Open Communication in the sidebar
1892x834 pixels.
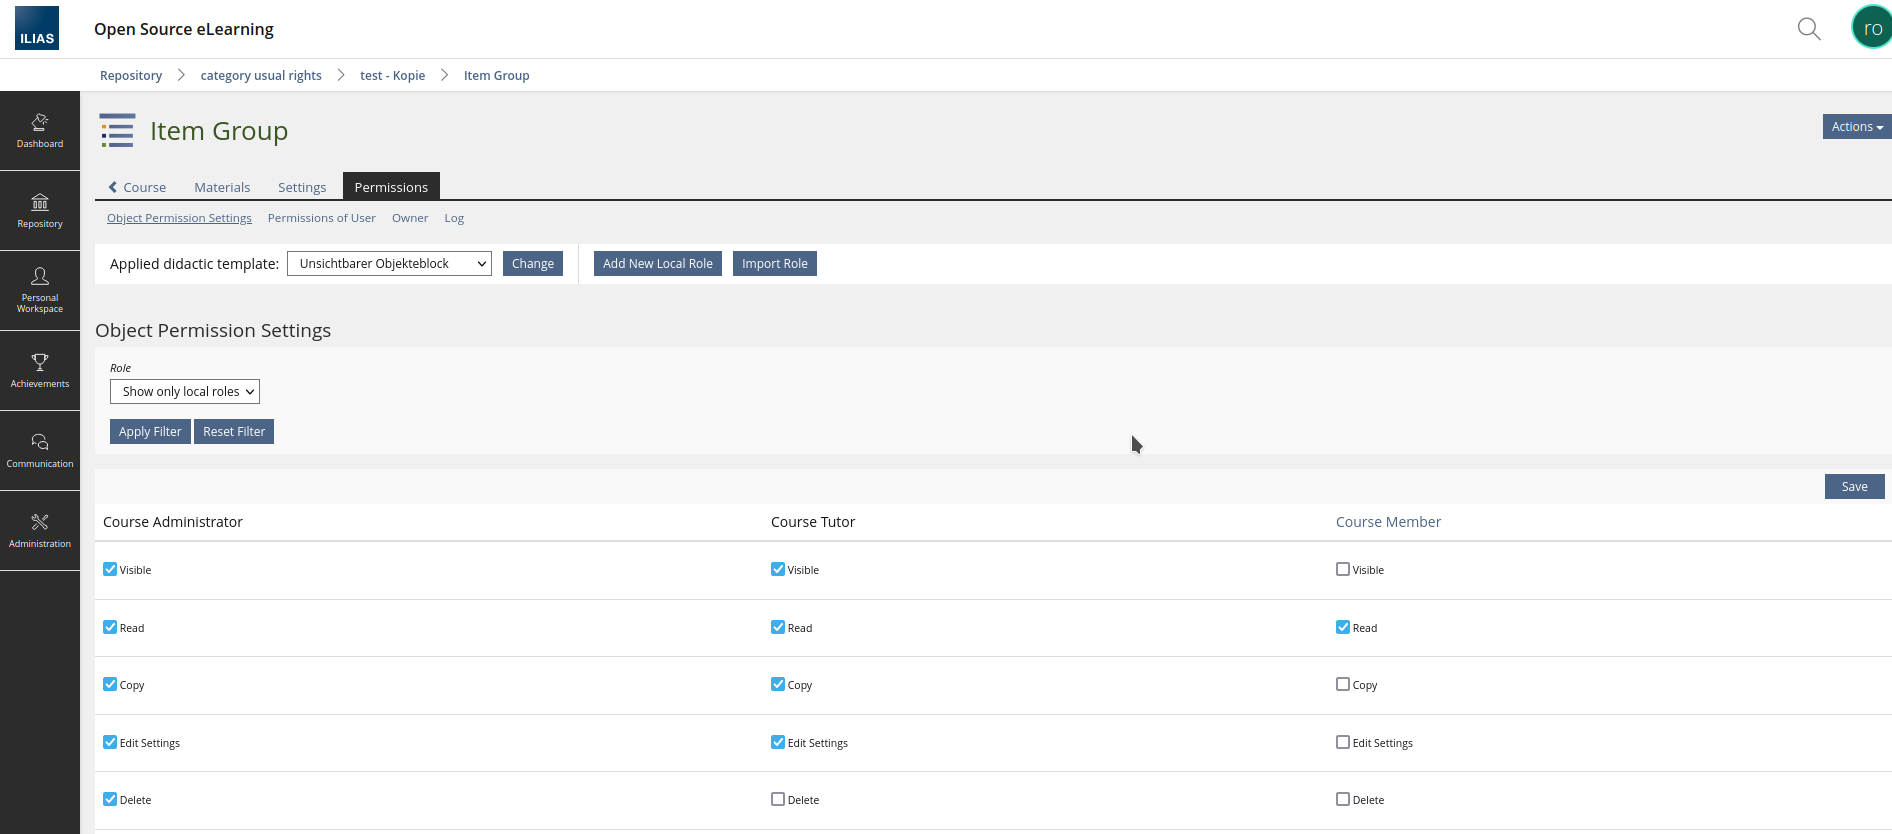click(40, 450)
